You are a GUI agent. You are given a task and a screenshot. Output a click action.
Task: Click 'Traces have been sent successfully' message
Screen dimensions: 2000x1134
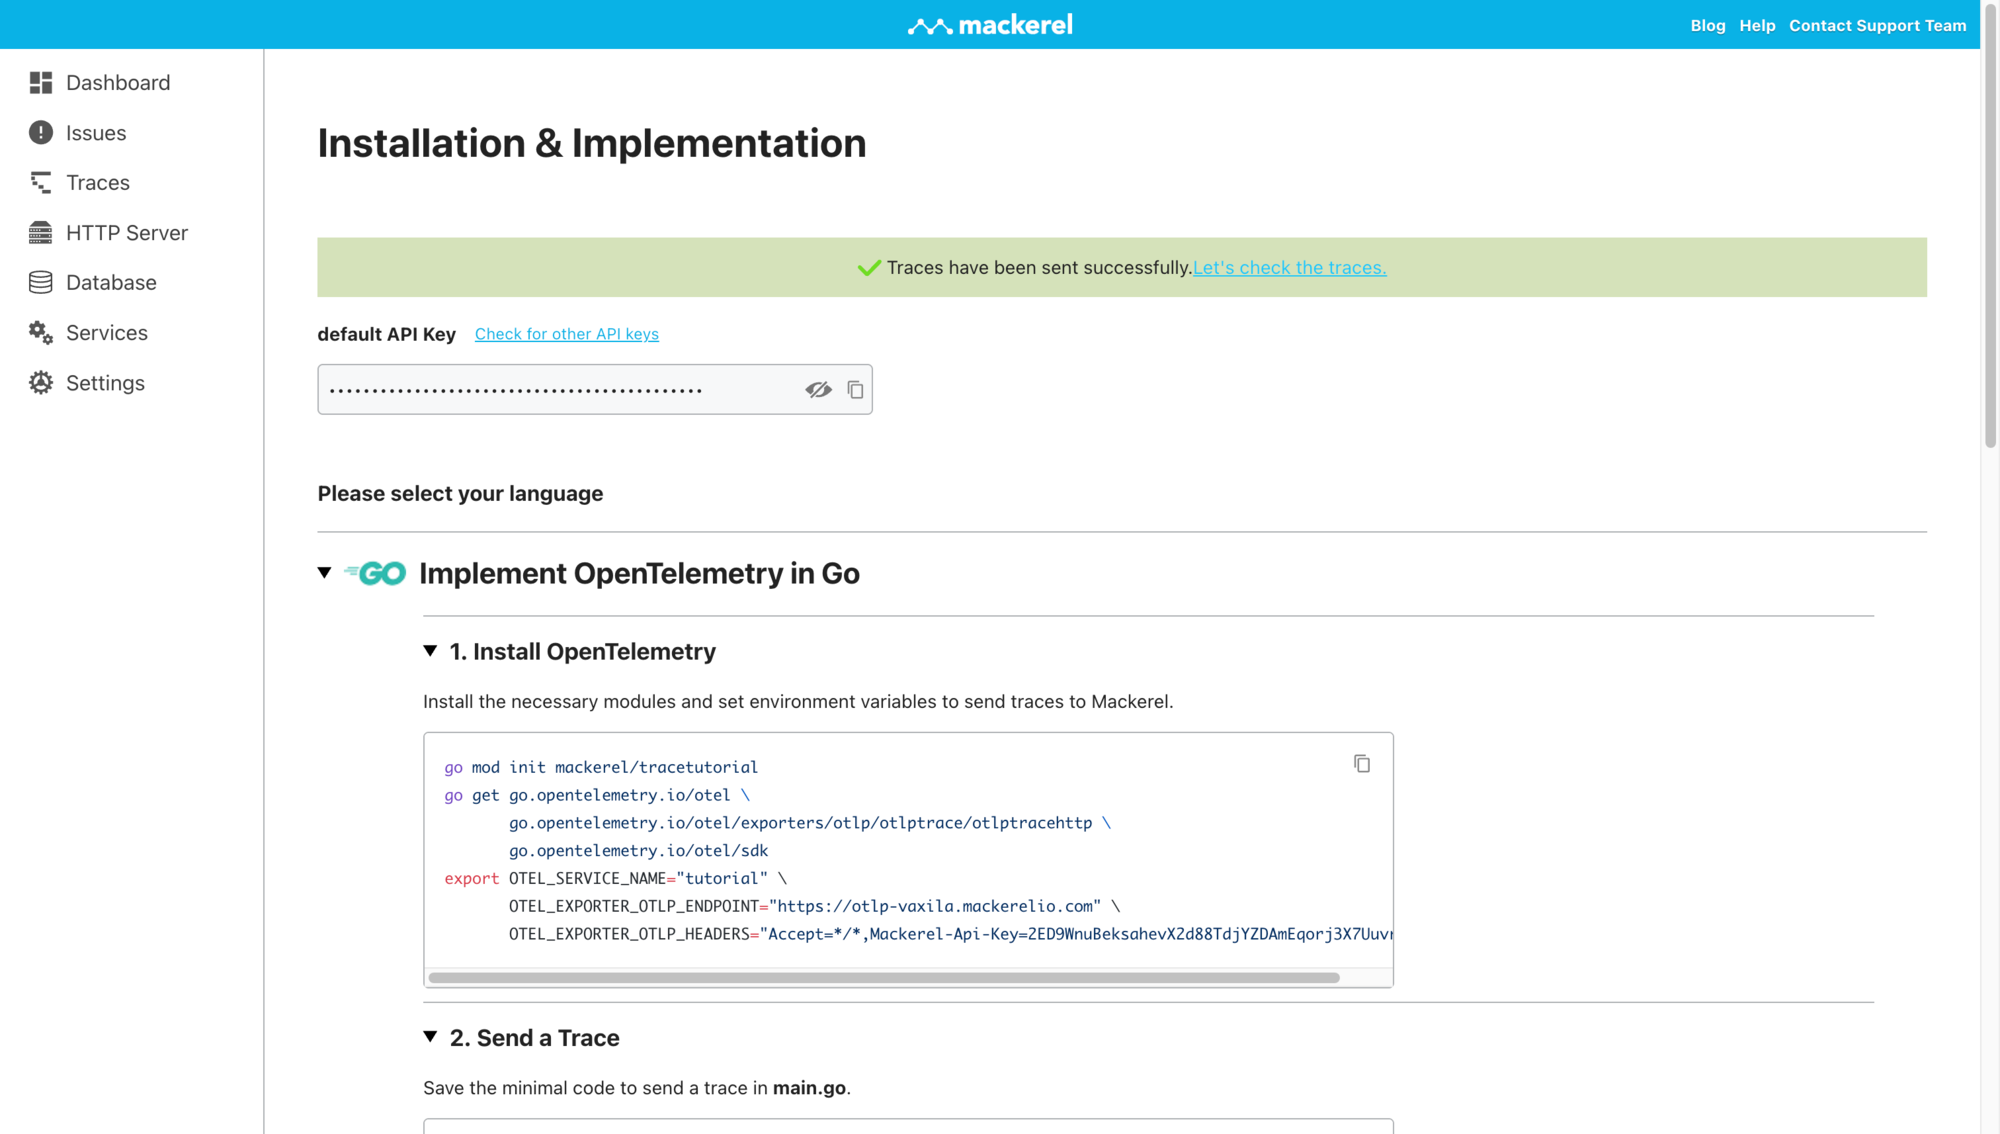click(1039, 268)
